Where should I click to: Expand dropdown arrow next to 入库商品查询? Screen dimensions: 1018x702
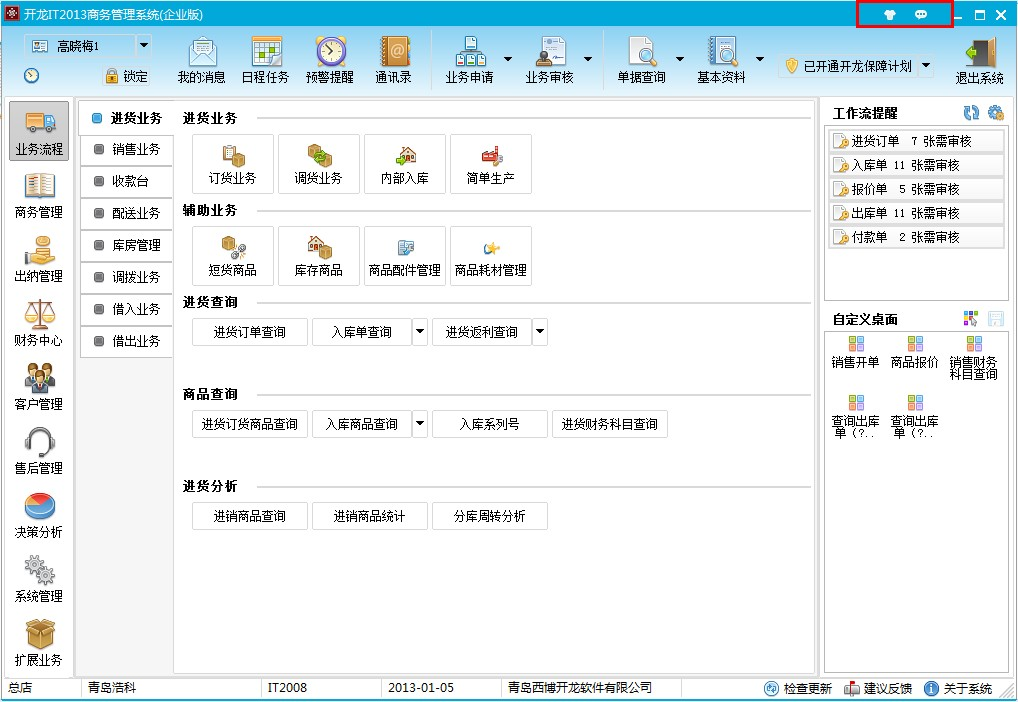pos(420,424)
